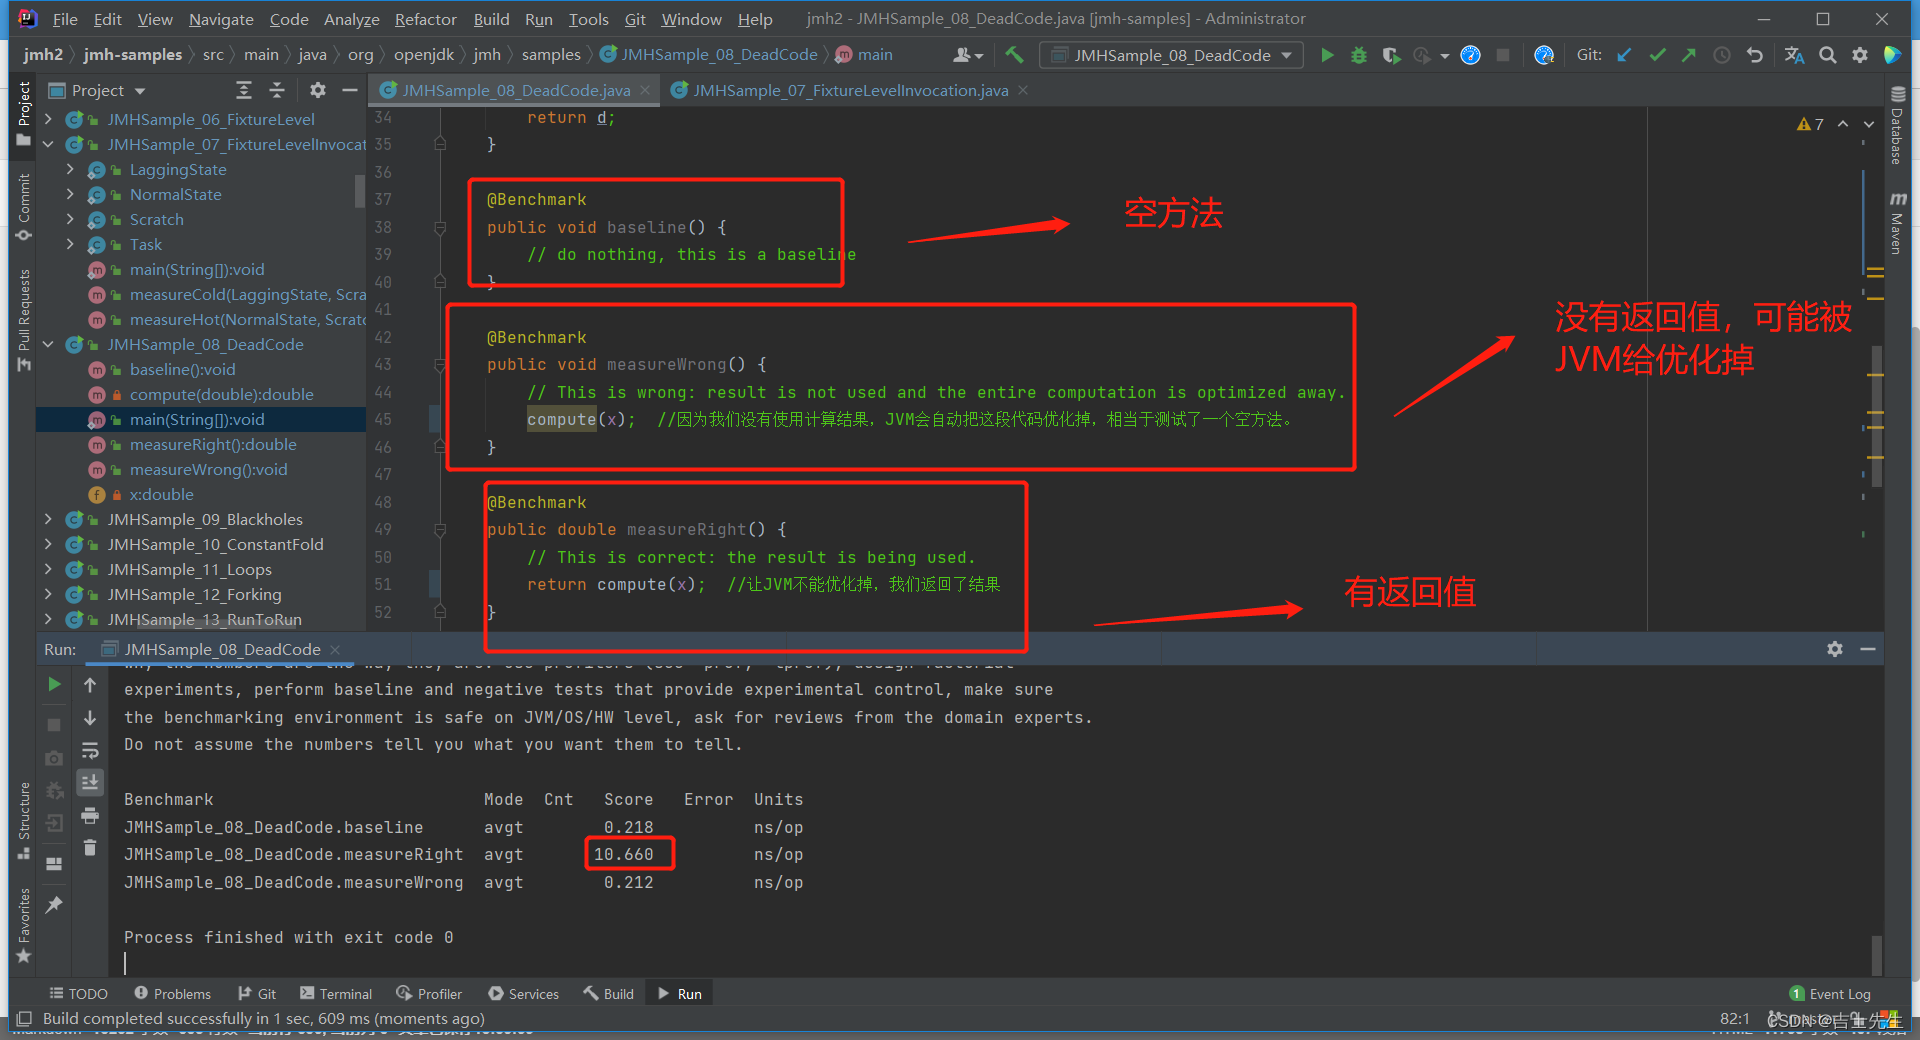Open Project view options gear icon
Screen dimensions: 1920x1040
[318, 91]
